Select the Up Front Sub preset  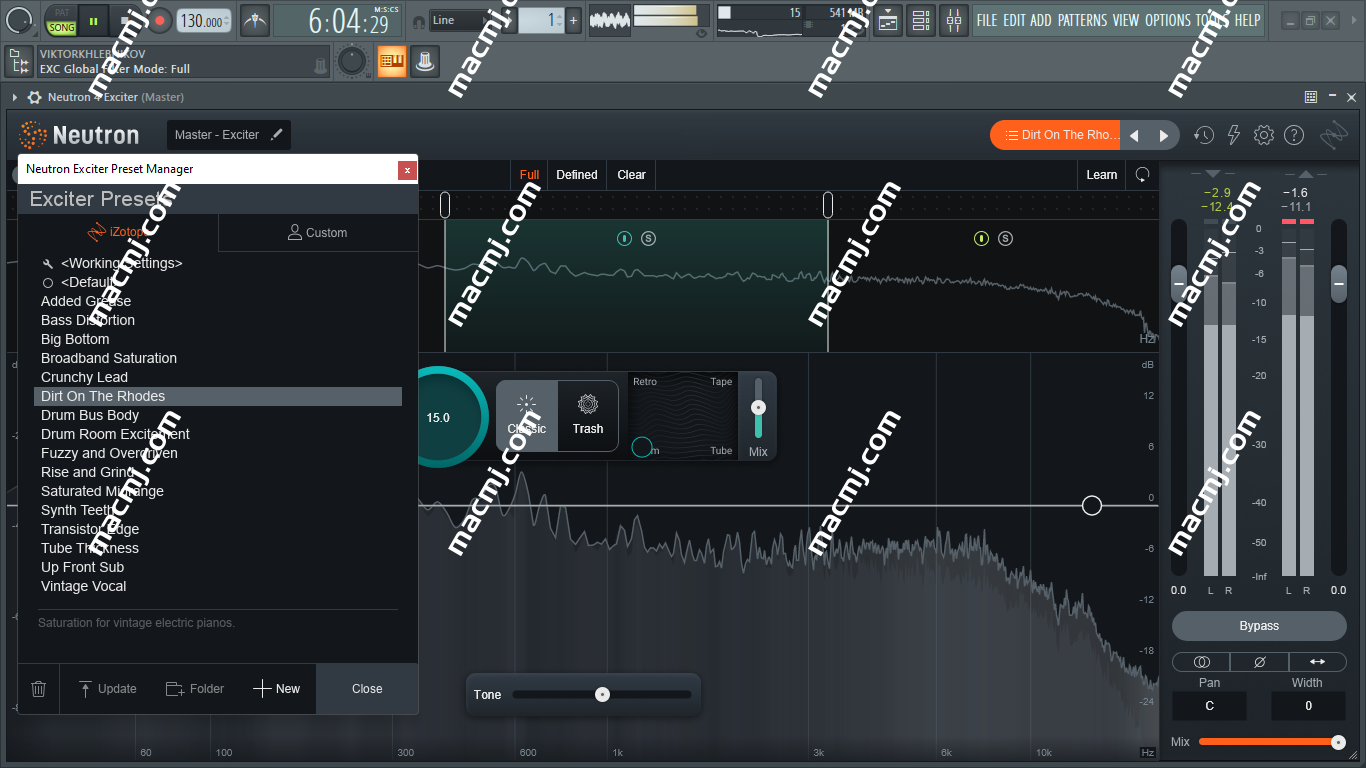83,567
